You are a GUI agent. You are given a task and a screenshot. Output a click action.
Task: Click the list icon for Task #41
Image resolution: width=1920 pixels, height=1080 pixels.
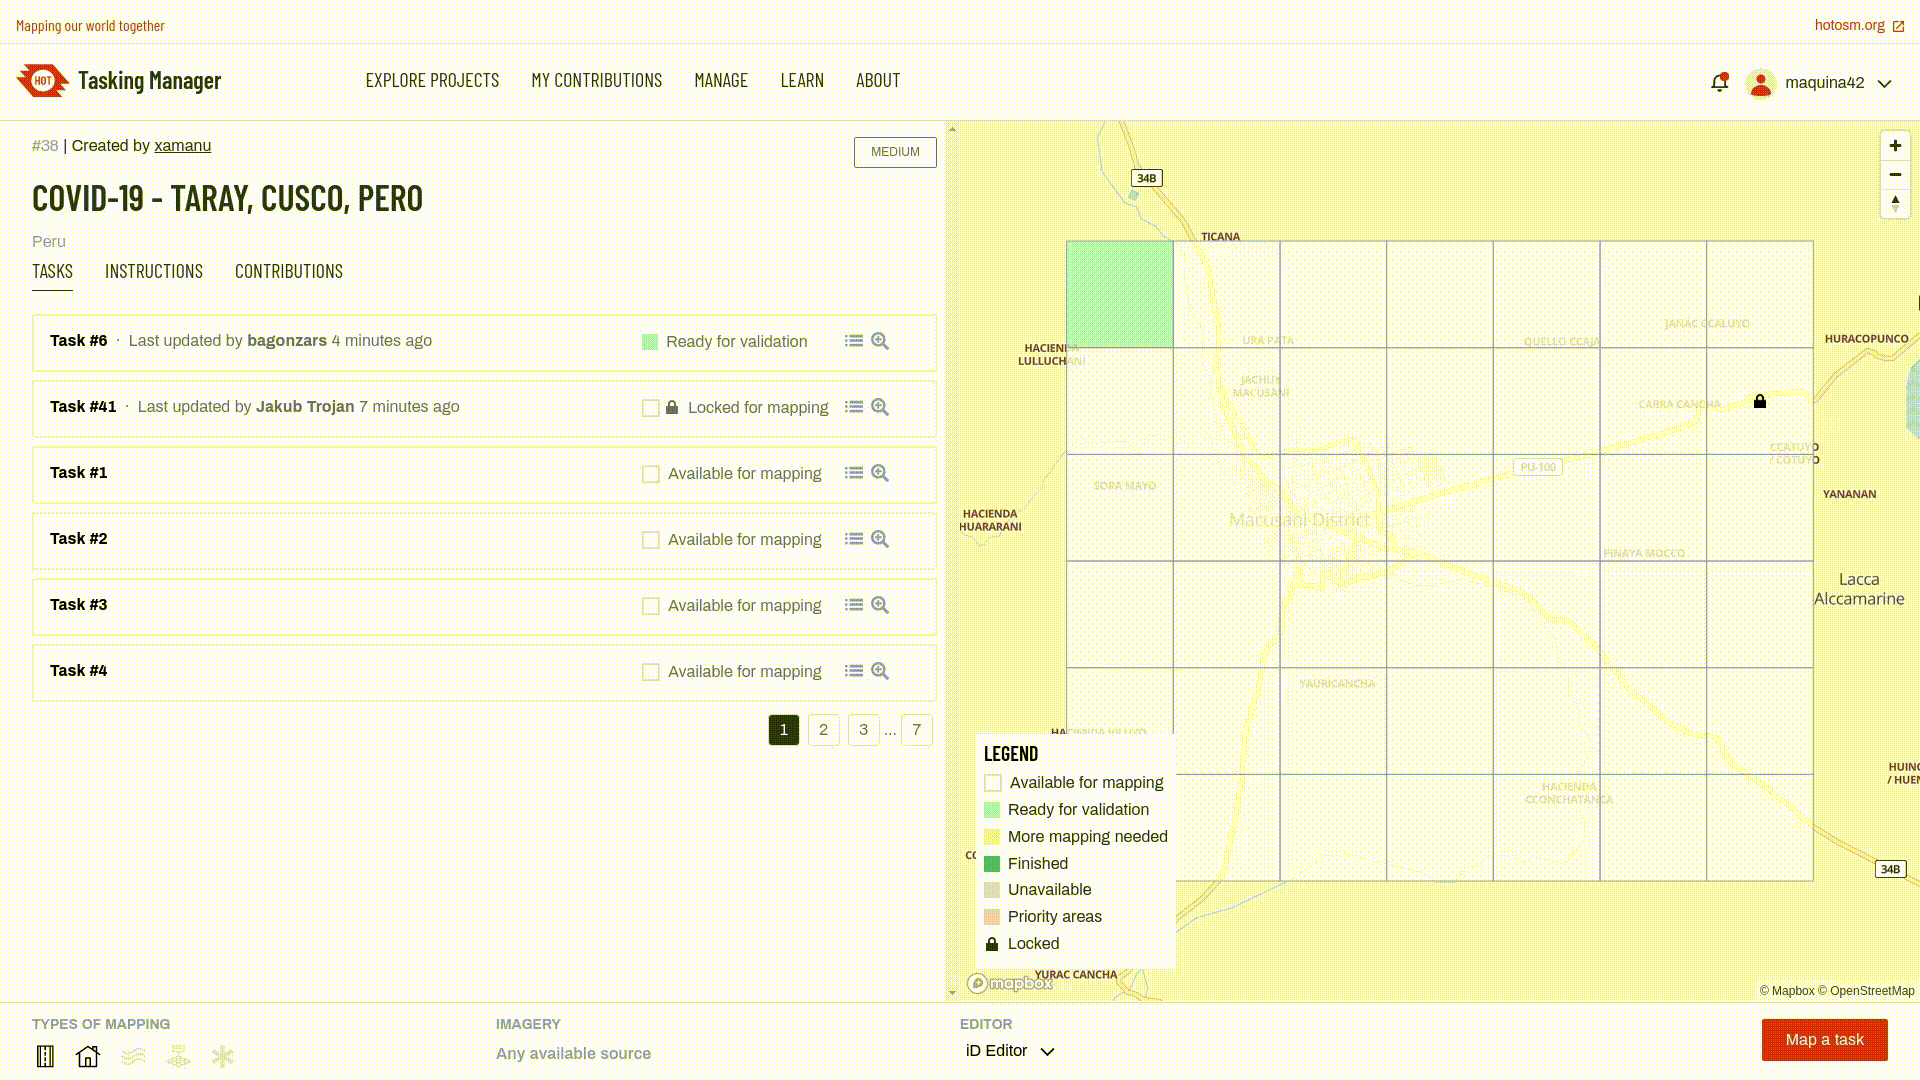click(x=853, y=406)
